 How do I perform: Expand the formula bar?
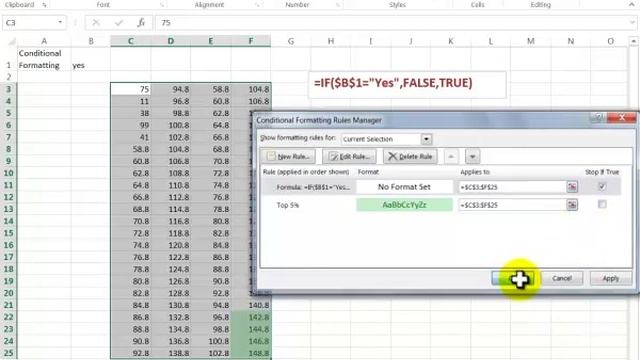[632, 22]
